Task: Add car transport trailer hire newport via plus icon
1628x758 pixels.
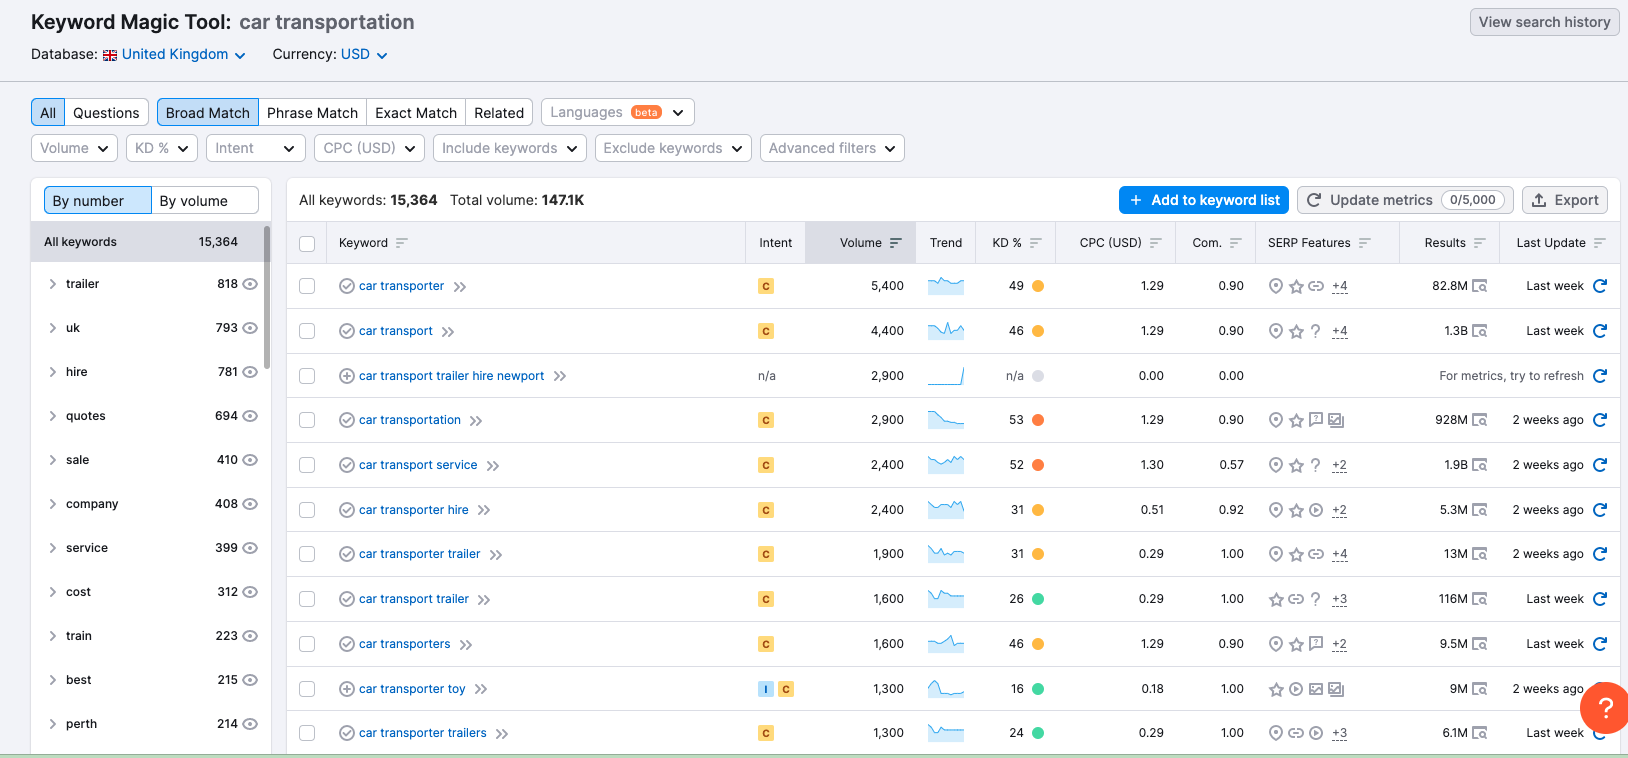Action: 347,376
